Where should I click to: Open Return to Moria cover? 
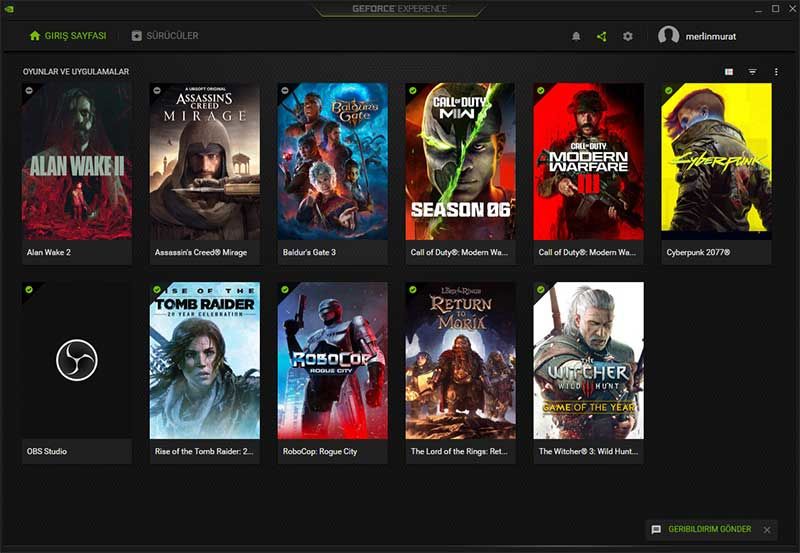click(x=460, y=360)
